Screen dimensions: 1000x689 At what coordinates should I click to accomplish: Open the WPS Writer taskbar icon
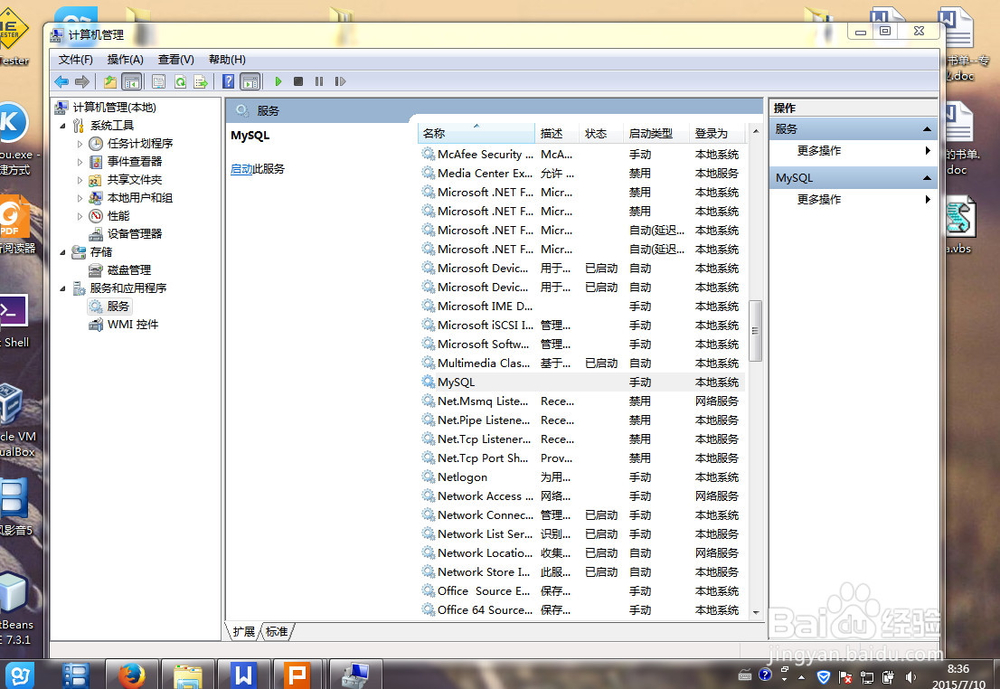[244, 674]
